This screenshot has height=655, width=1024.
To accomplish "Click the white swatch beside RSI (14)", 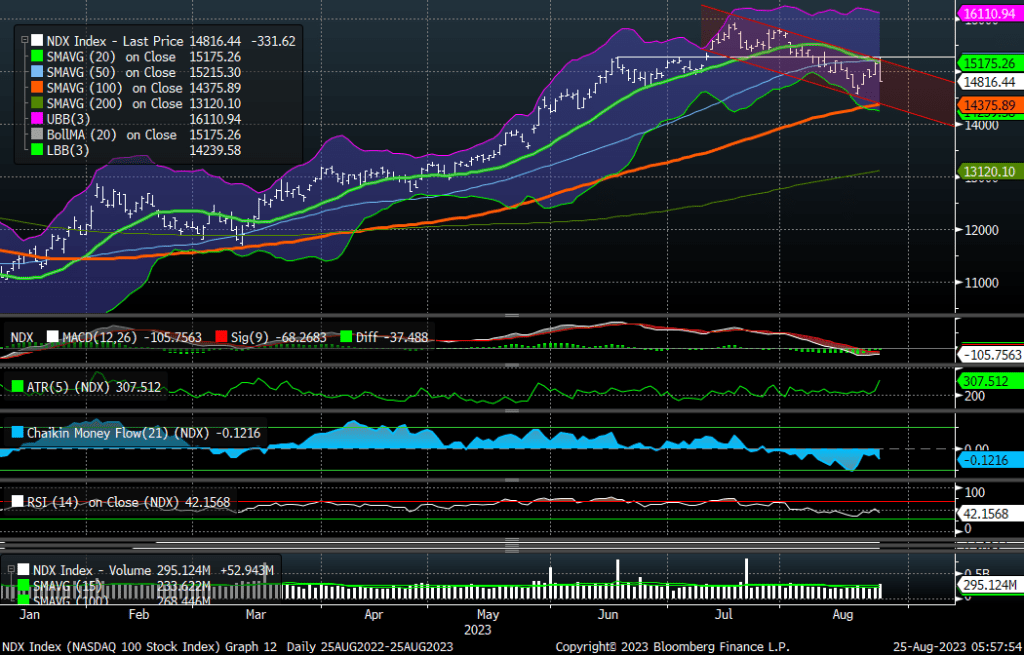I will point(18,502).
